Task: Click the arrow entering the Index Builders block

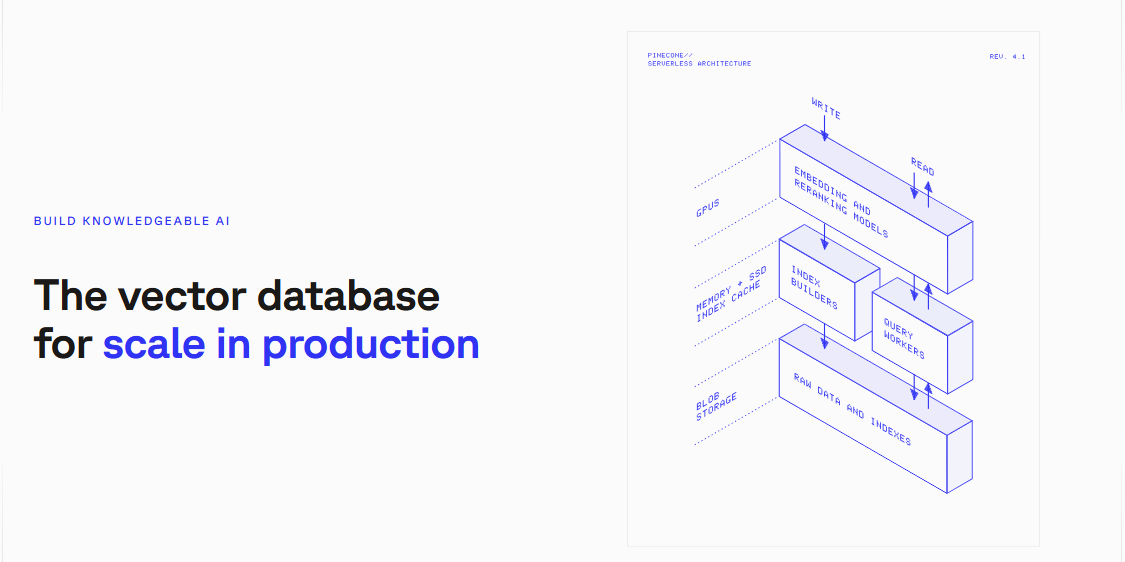Action: click(824, 236)
